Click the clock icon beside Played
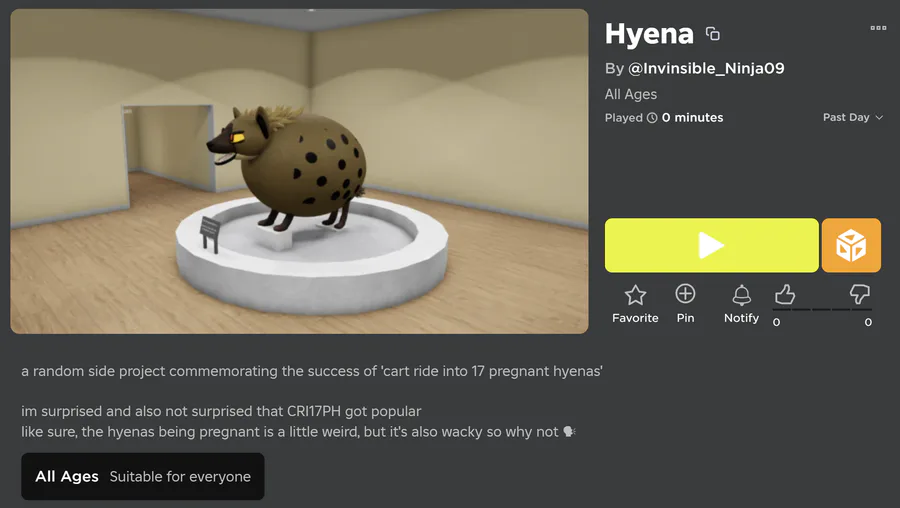This screenshot has height=508, width=900. click(x=652, y=118)
